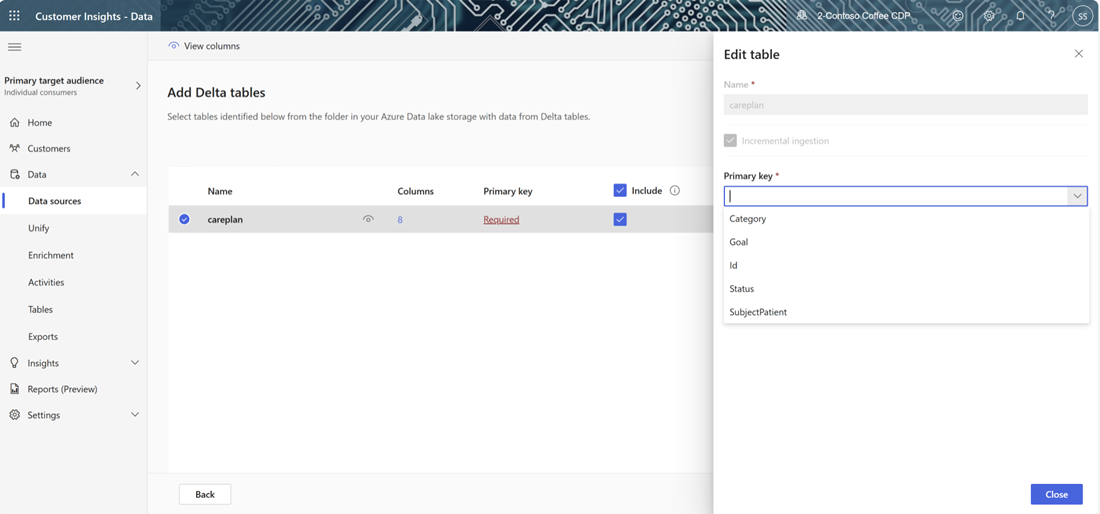Click the 8 columns link
Viewport: 1100px width, 514px height.
(400, 219)
